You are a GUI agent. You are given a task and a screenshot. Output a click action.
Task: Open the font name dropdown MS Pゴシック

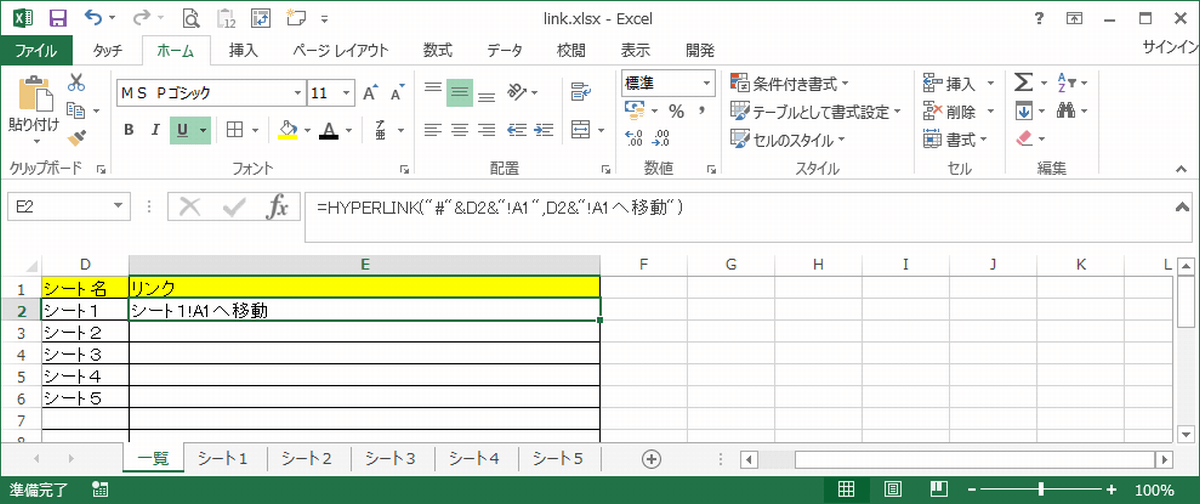click(x=297, y=93)
